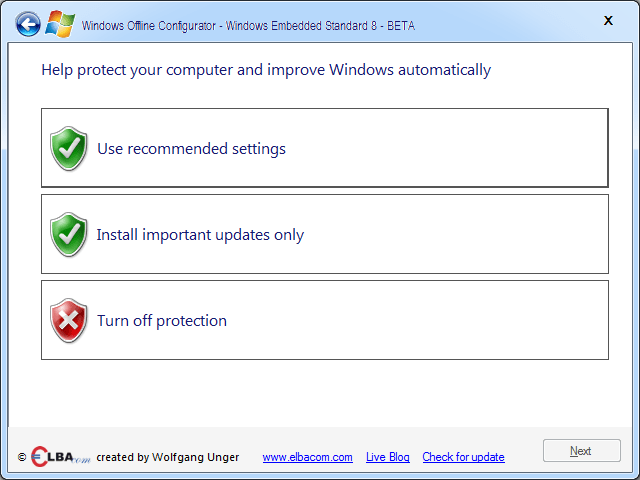Click the Check for update link

464,457
